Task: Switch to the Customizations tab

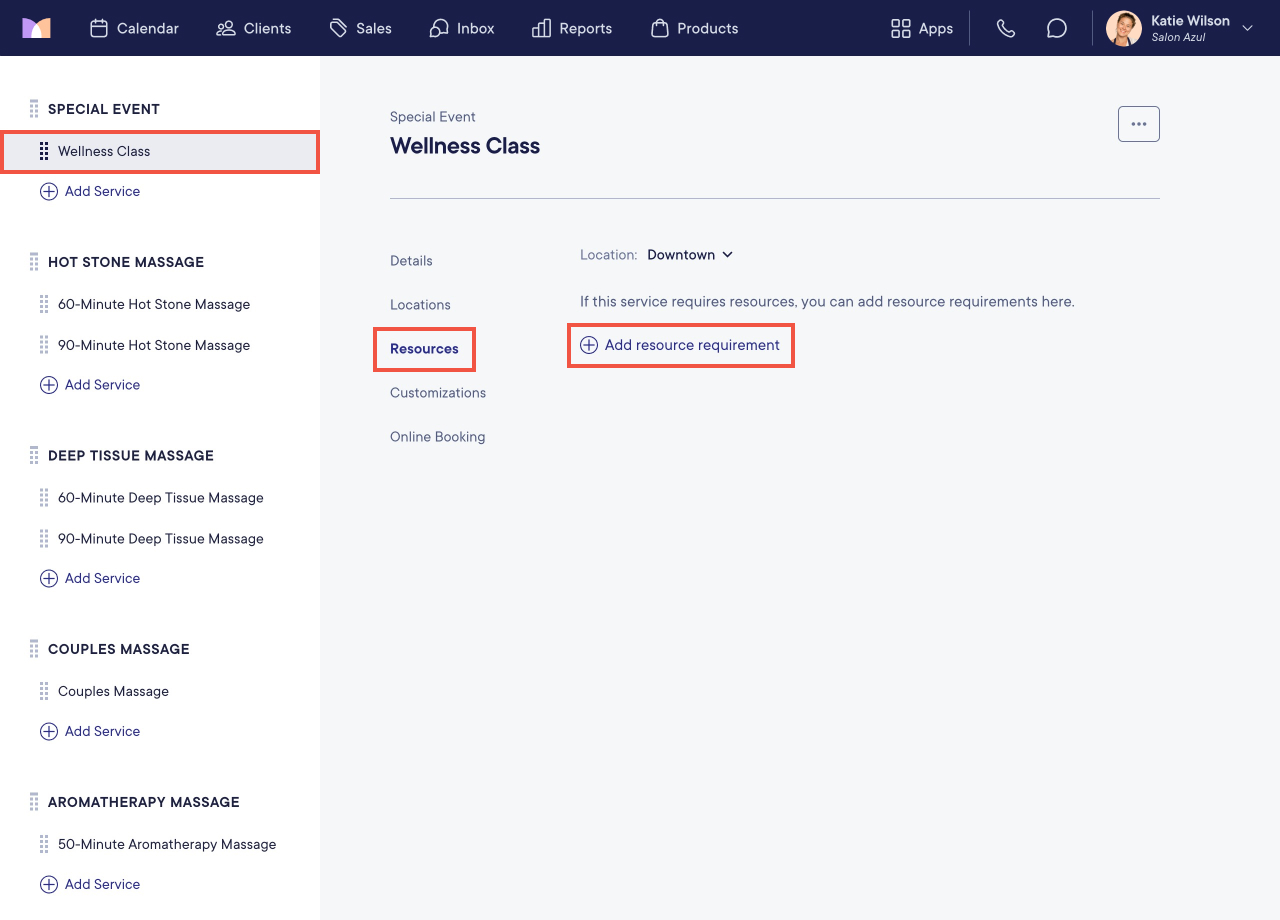Action: (x=438, y=393)
